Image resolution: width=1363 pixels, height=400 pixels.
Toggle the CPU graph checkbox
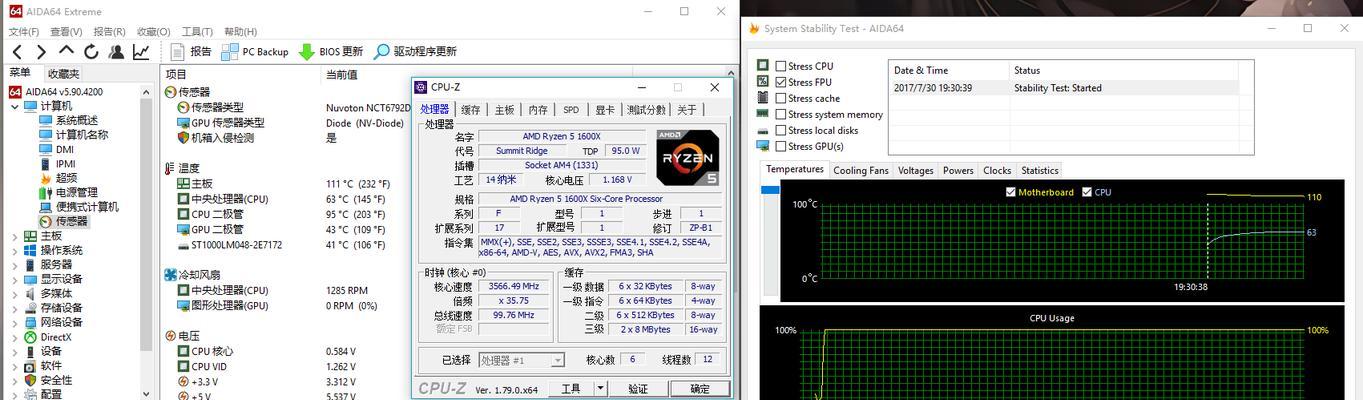coord(1087,192)
